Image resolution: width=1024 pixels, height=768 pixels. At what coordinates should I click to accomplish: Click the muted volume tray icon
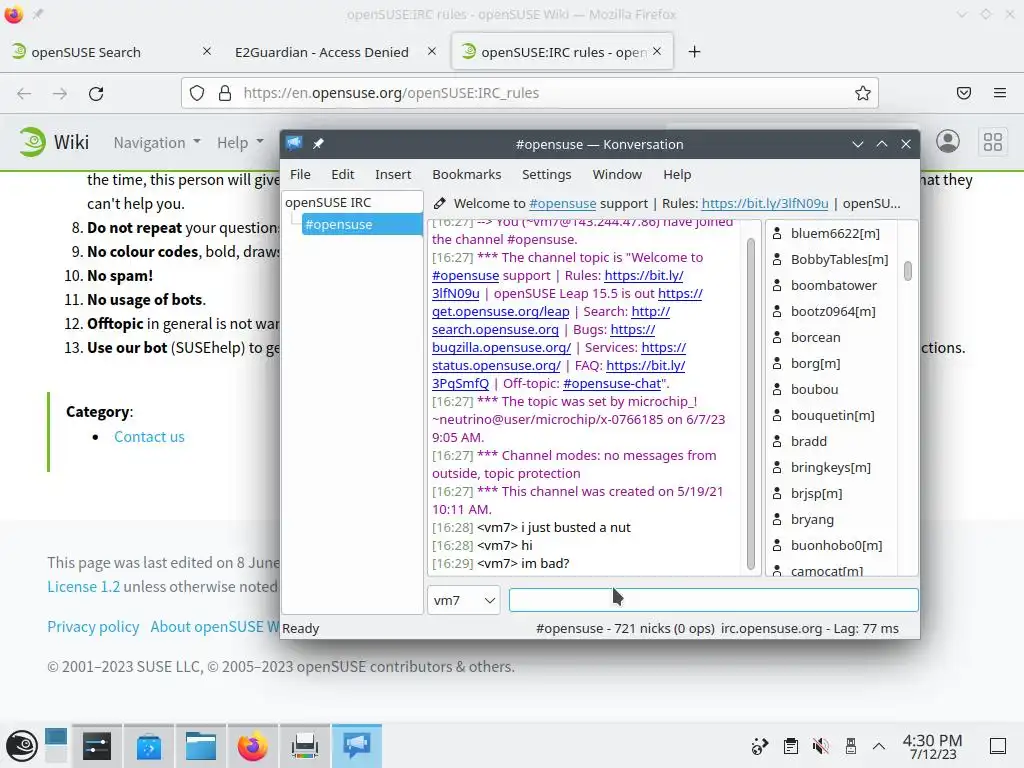click(821, 746)
